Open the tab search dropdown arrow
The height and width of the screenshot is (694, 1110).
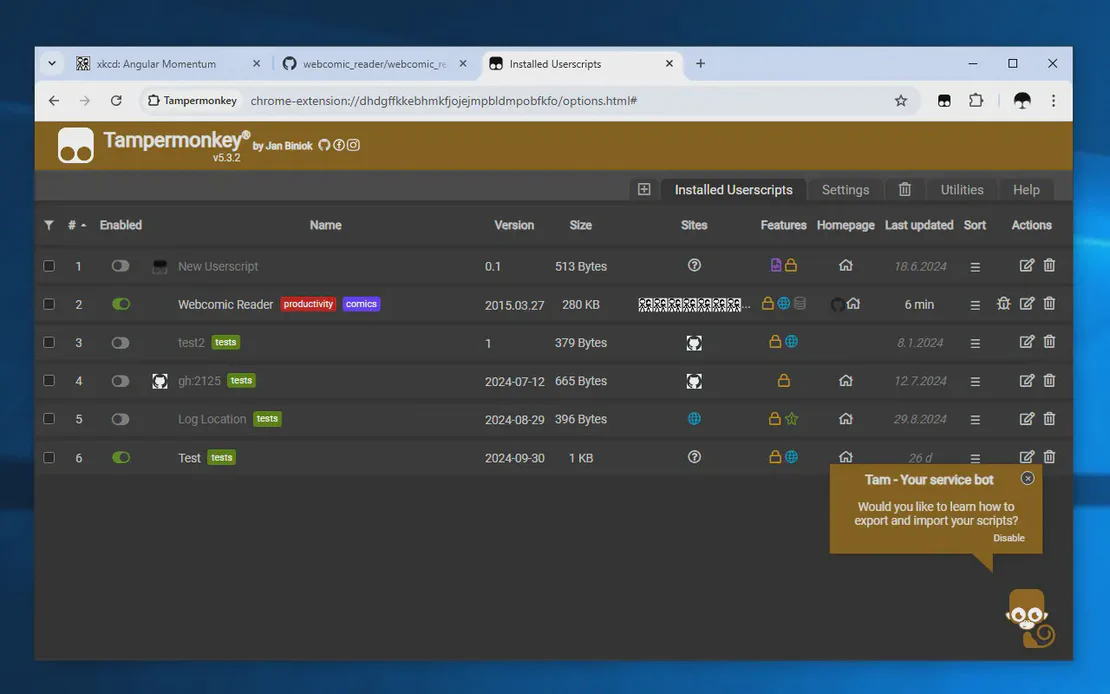[52, 64]
